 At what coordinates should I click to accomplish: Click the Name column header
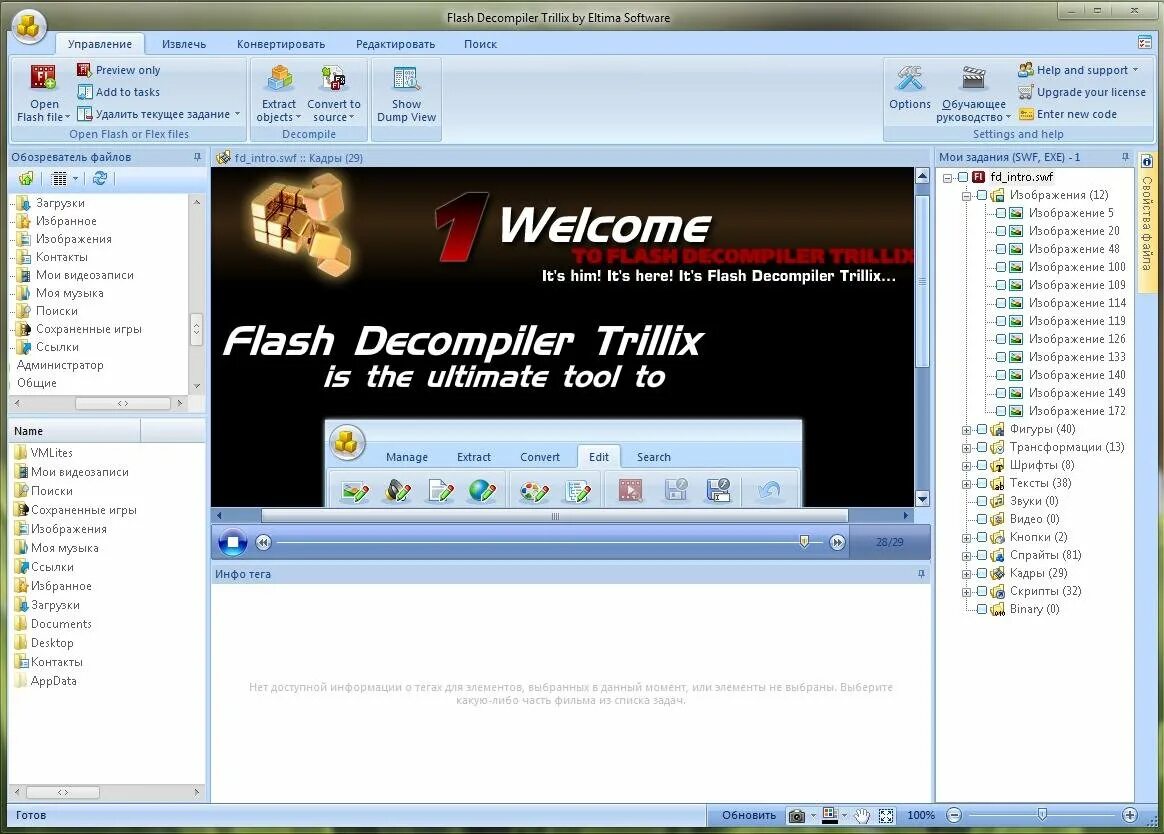74,431
